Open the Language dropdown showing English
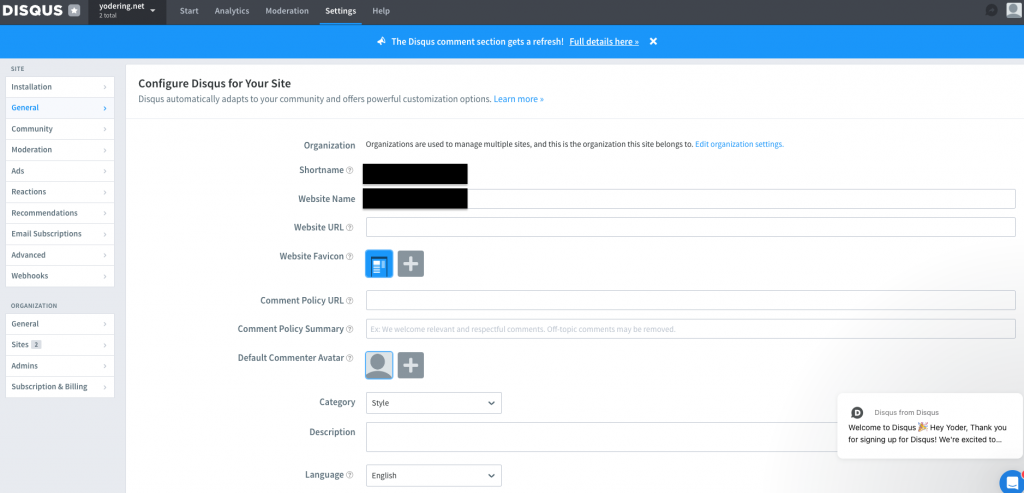 tap(434, 475)
